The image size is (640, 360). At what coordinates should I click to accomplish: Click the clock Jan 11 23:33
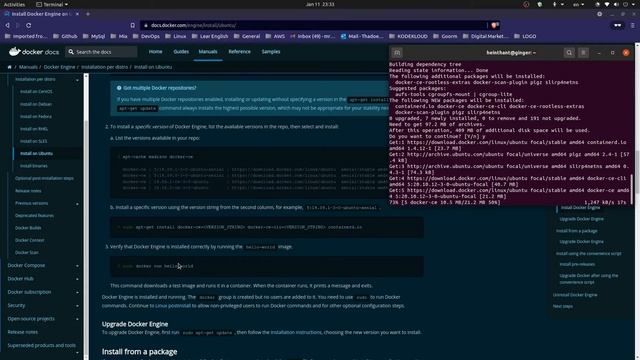(x=320, y=4)
